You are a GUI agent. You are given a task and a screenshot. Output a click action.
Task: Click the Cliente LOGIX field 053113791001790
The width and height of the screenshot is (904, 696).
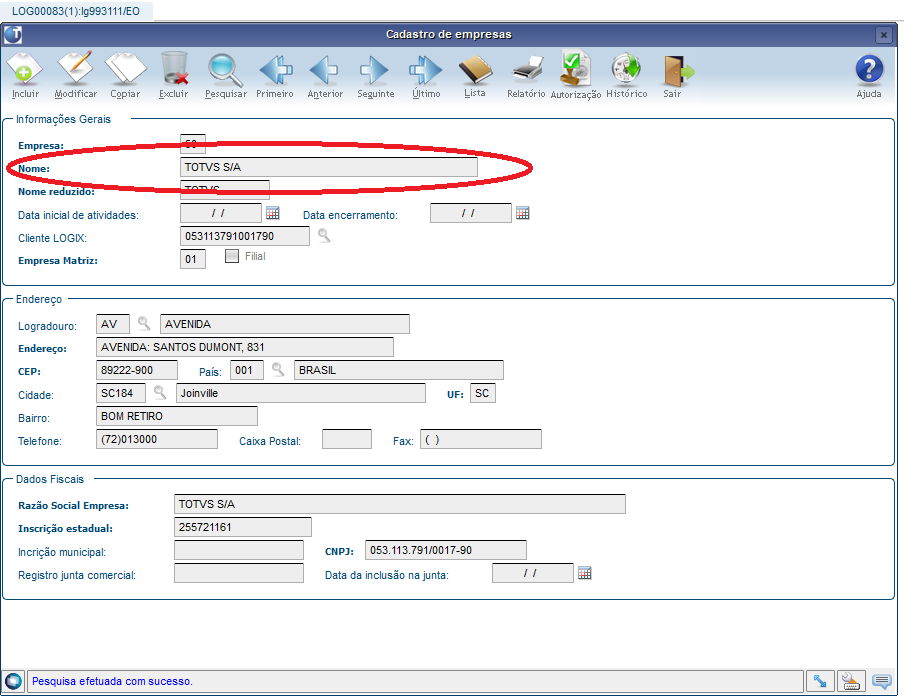coord(245,236)
